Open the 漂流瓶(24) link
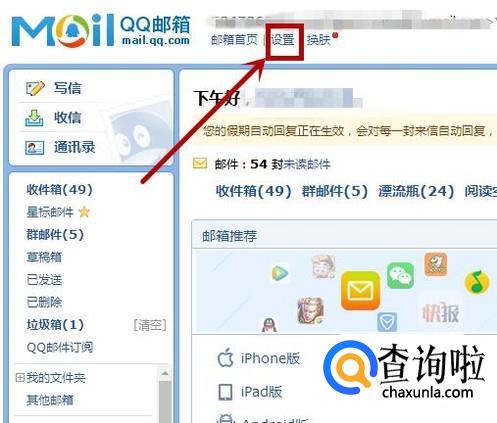This screenshot has height=423, width=497. [x=416, y=191]
